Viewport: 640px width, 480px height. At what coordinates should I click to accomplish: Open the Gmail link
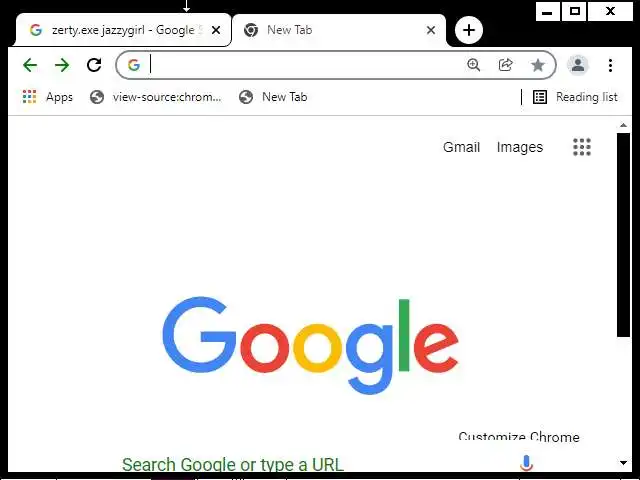point(461,147)
